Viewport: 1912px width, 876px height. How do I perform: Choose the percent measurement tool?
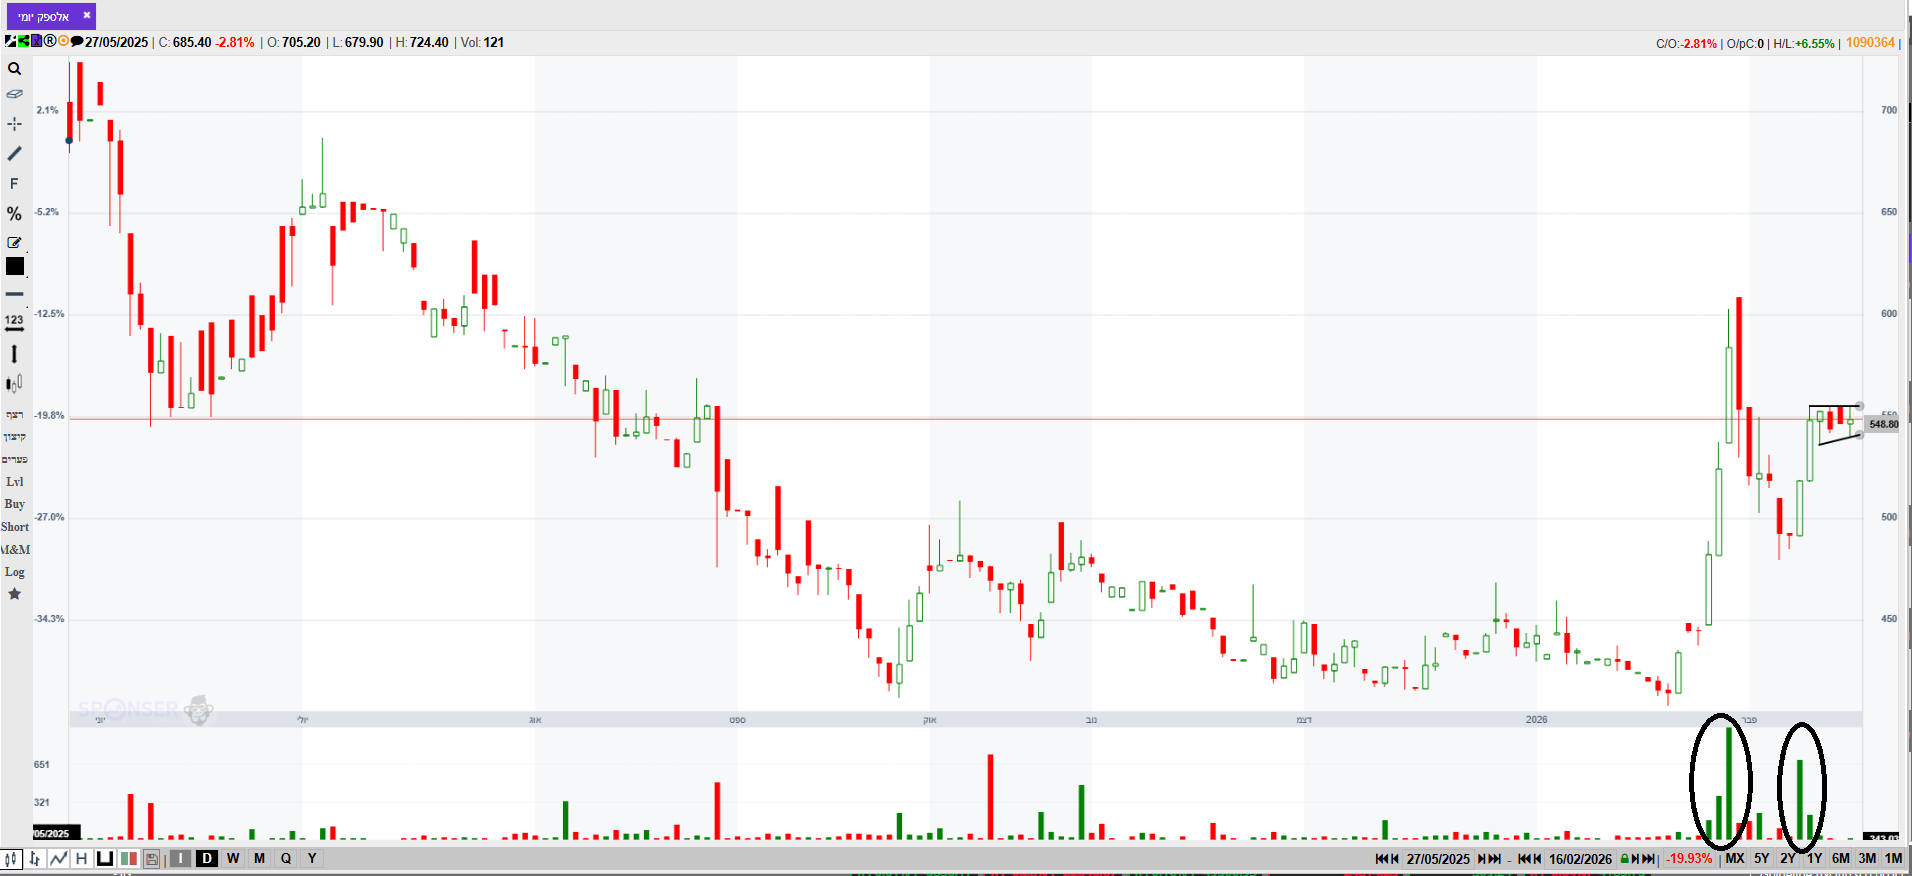[14, 214]
